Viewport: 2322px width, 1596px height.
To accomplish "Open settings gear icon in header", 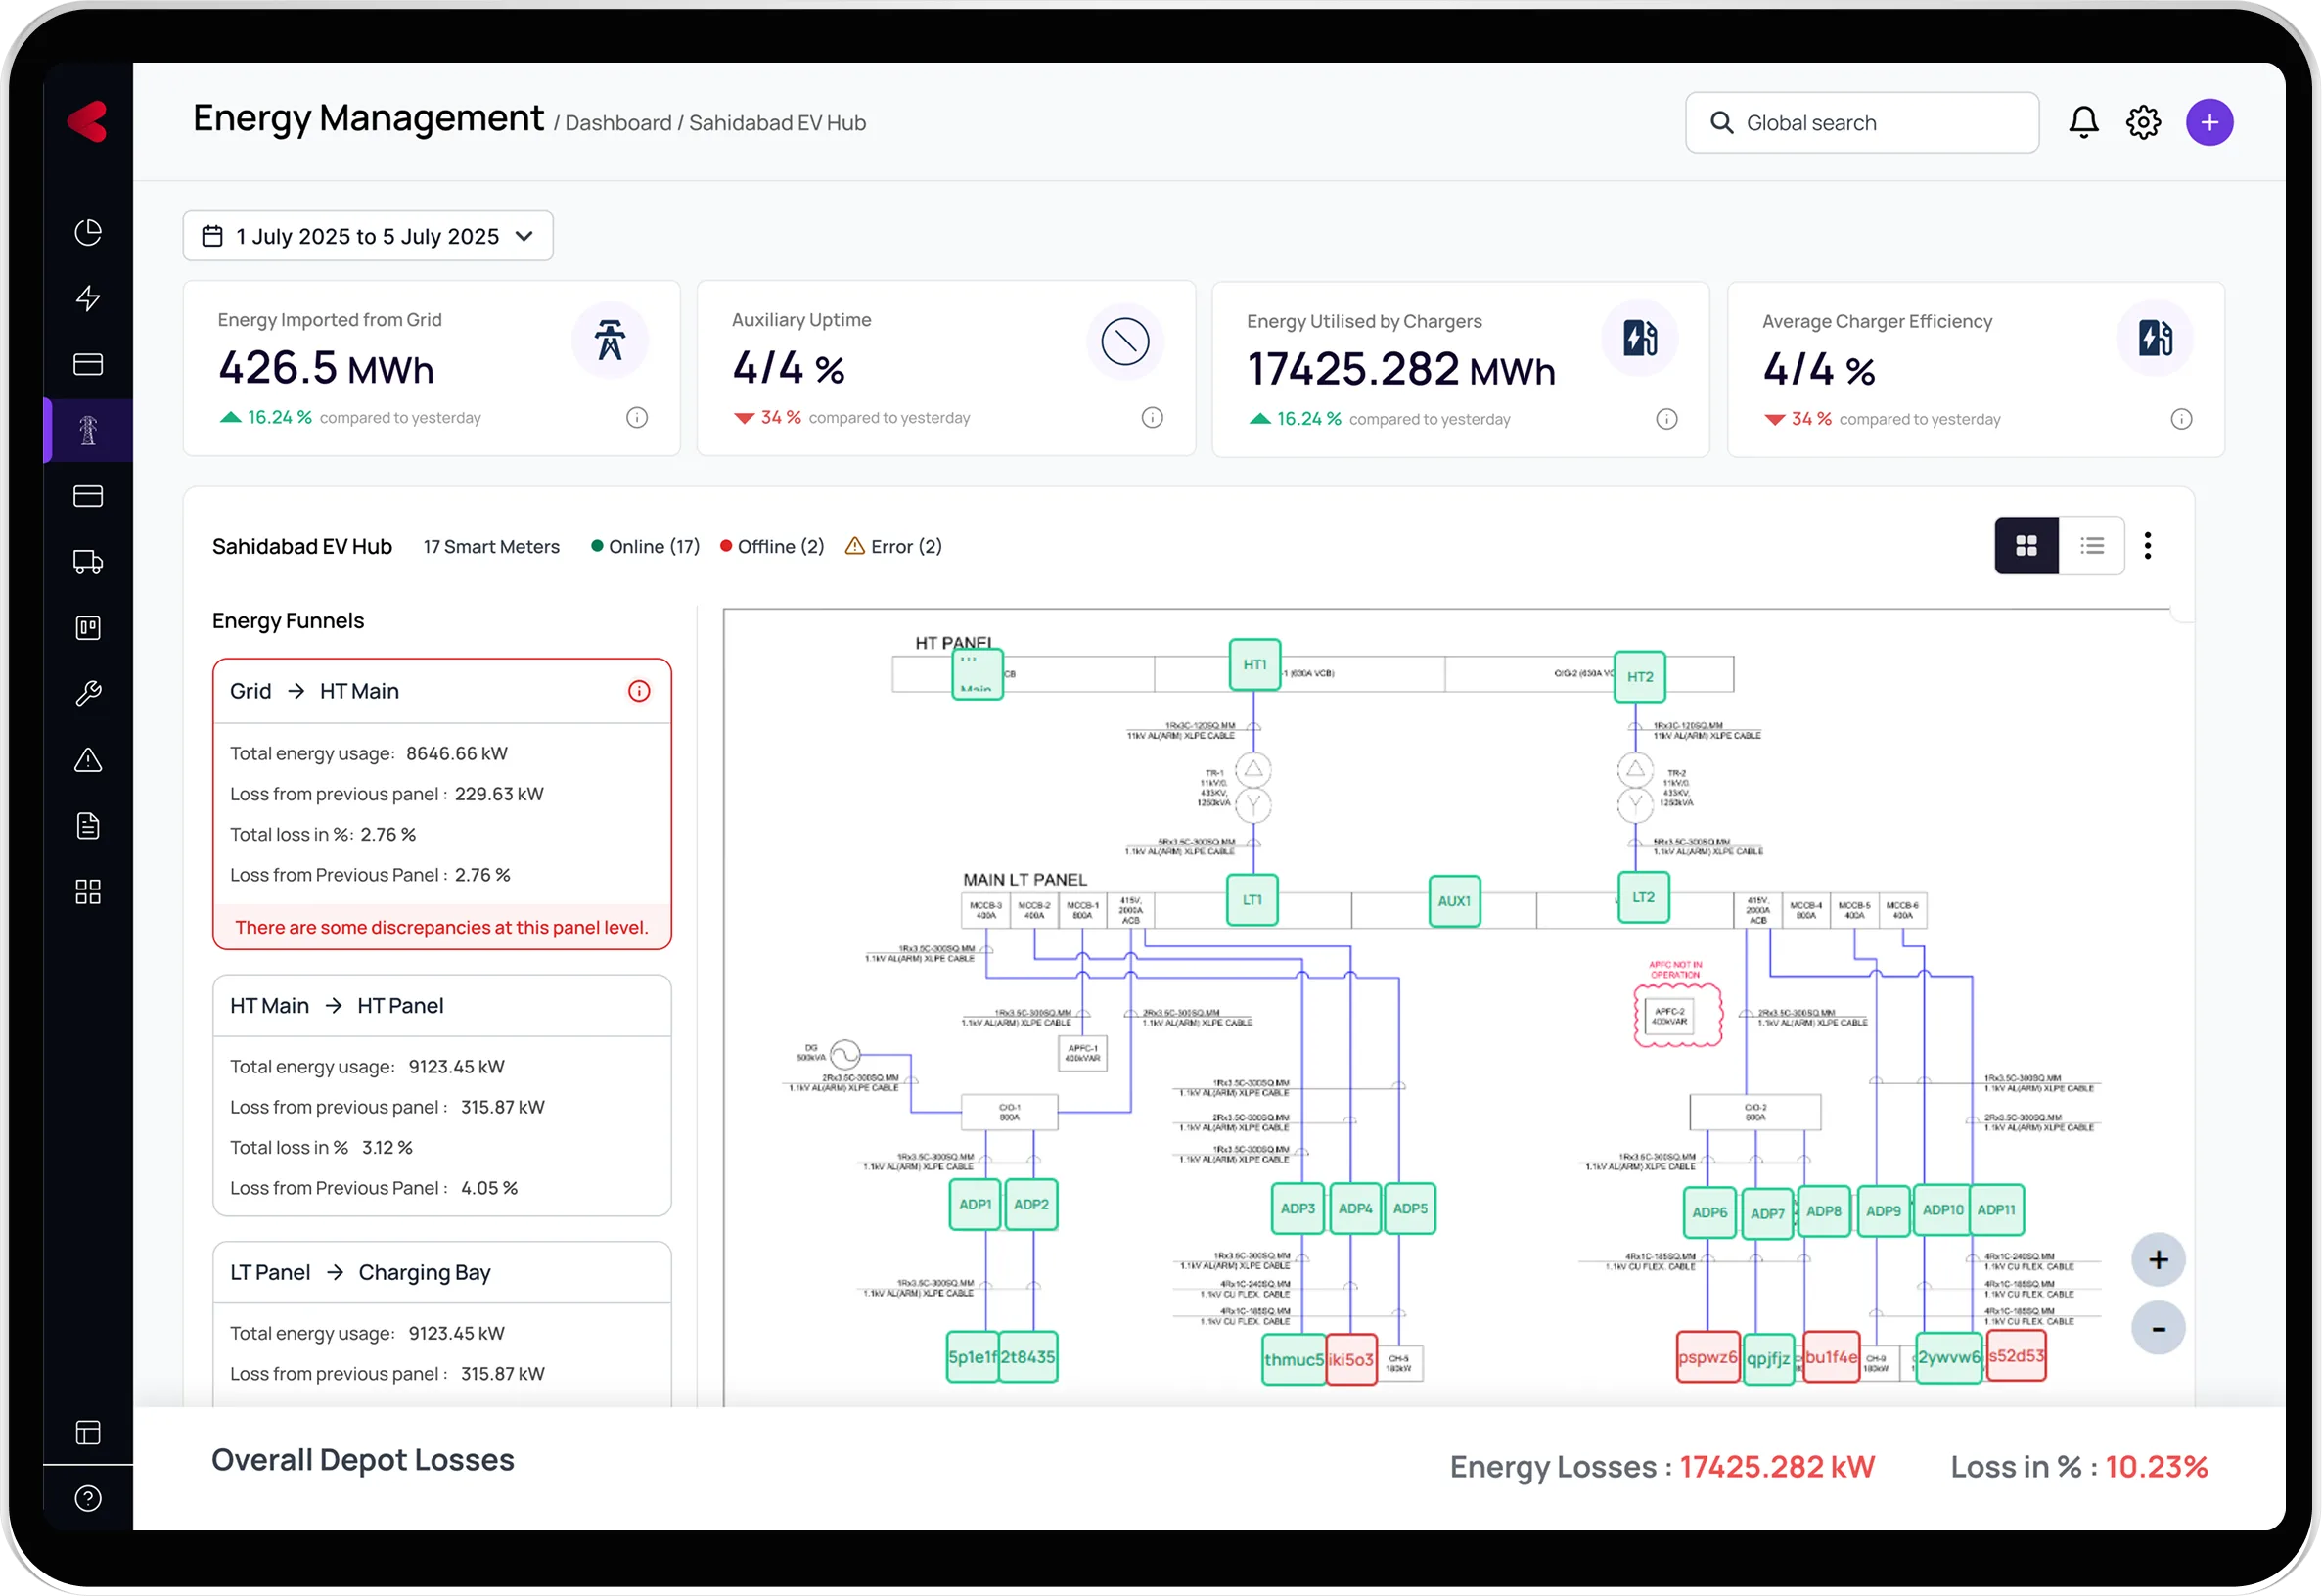I will pyautogui.click(x=2143, y=123).
